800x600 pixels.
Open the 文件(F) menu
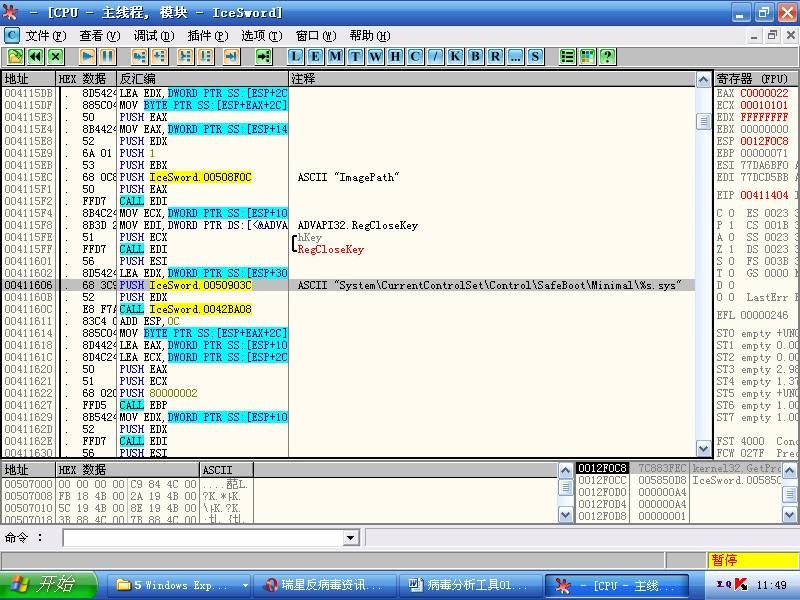tap(46, 36)
